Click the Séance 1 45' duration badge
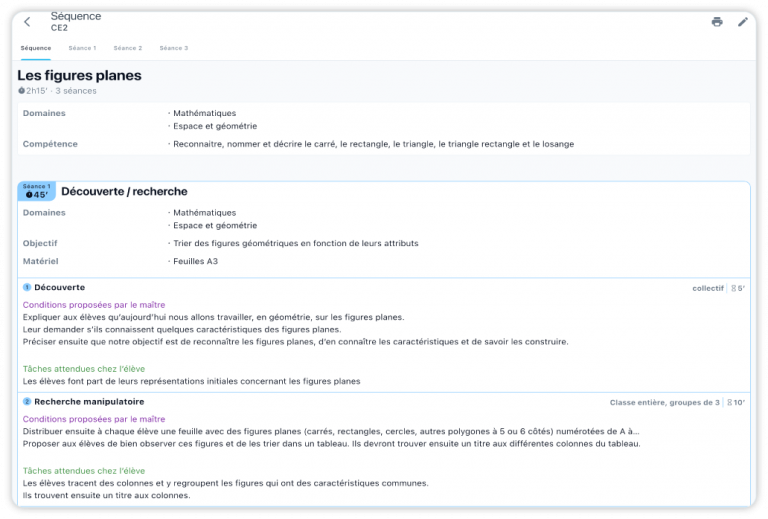The height and width of the screenshot is (519, 768). pyautogui.click(x=37, y=191)
